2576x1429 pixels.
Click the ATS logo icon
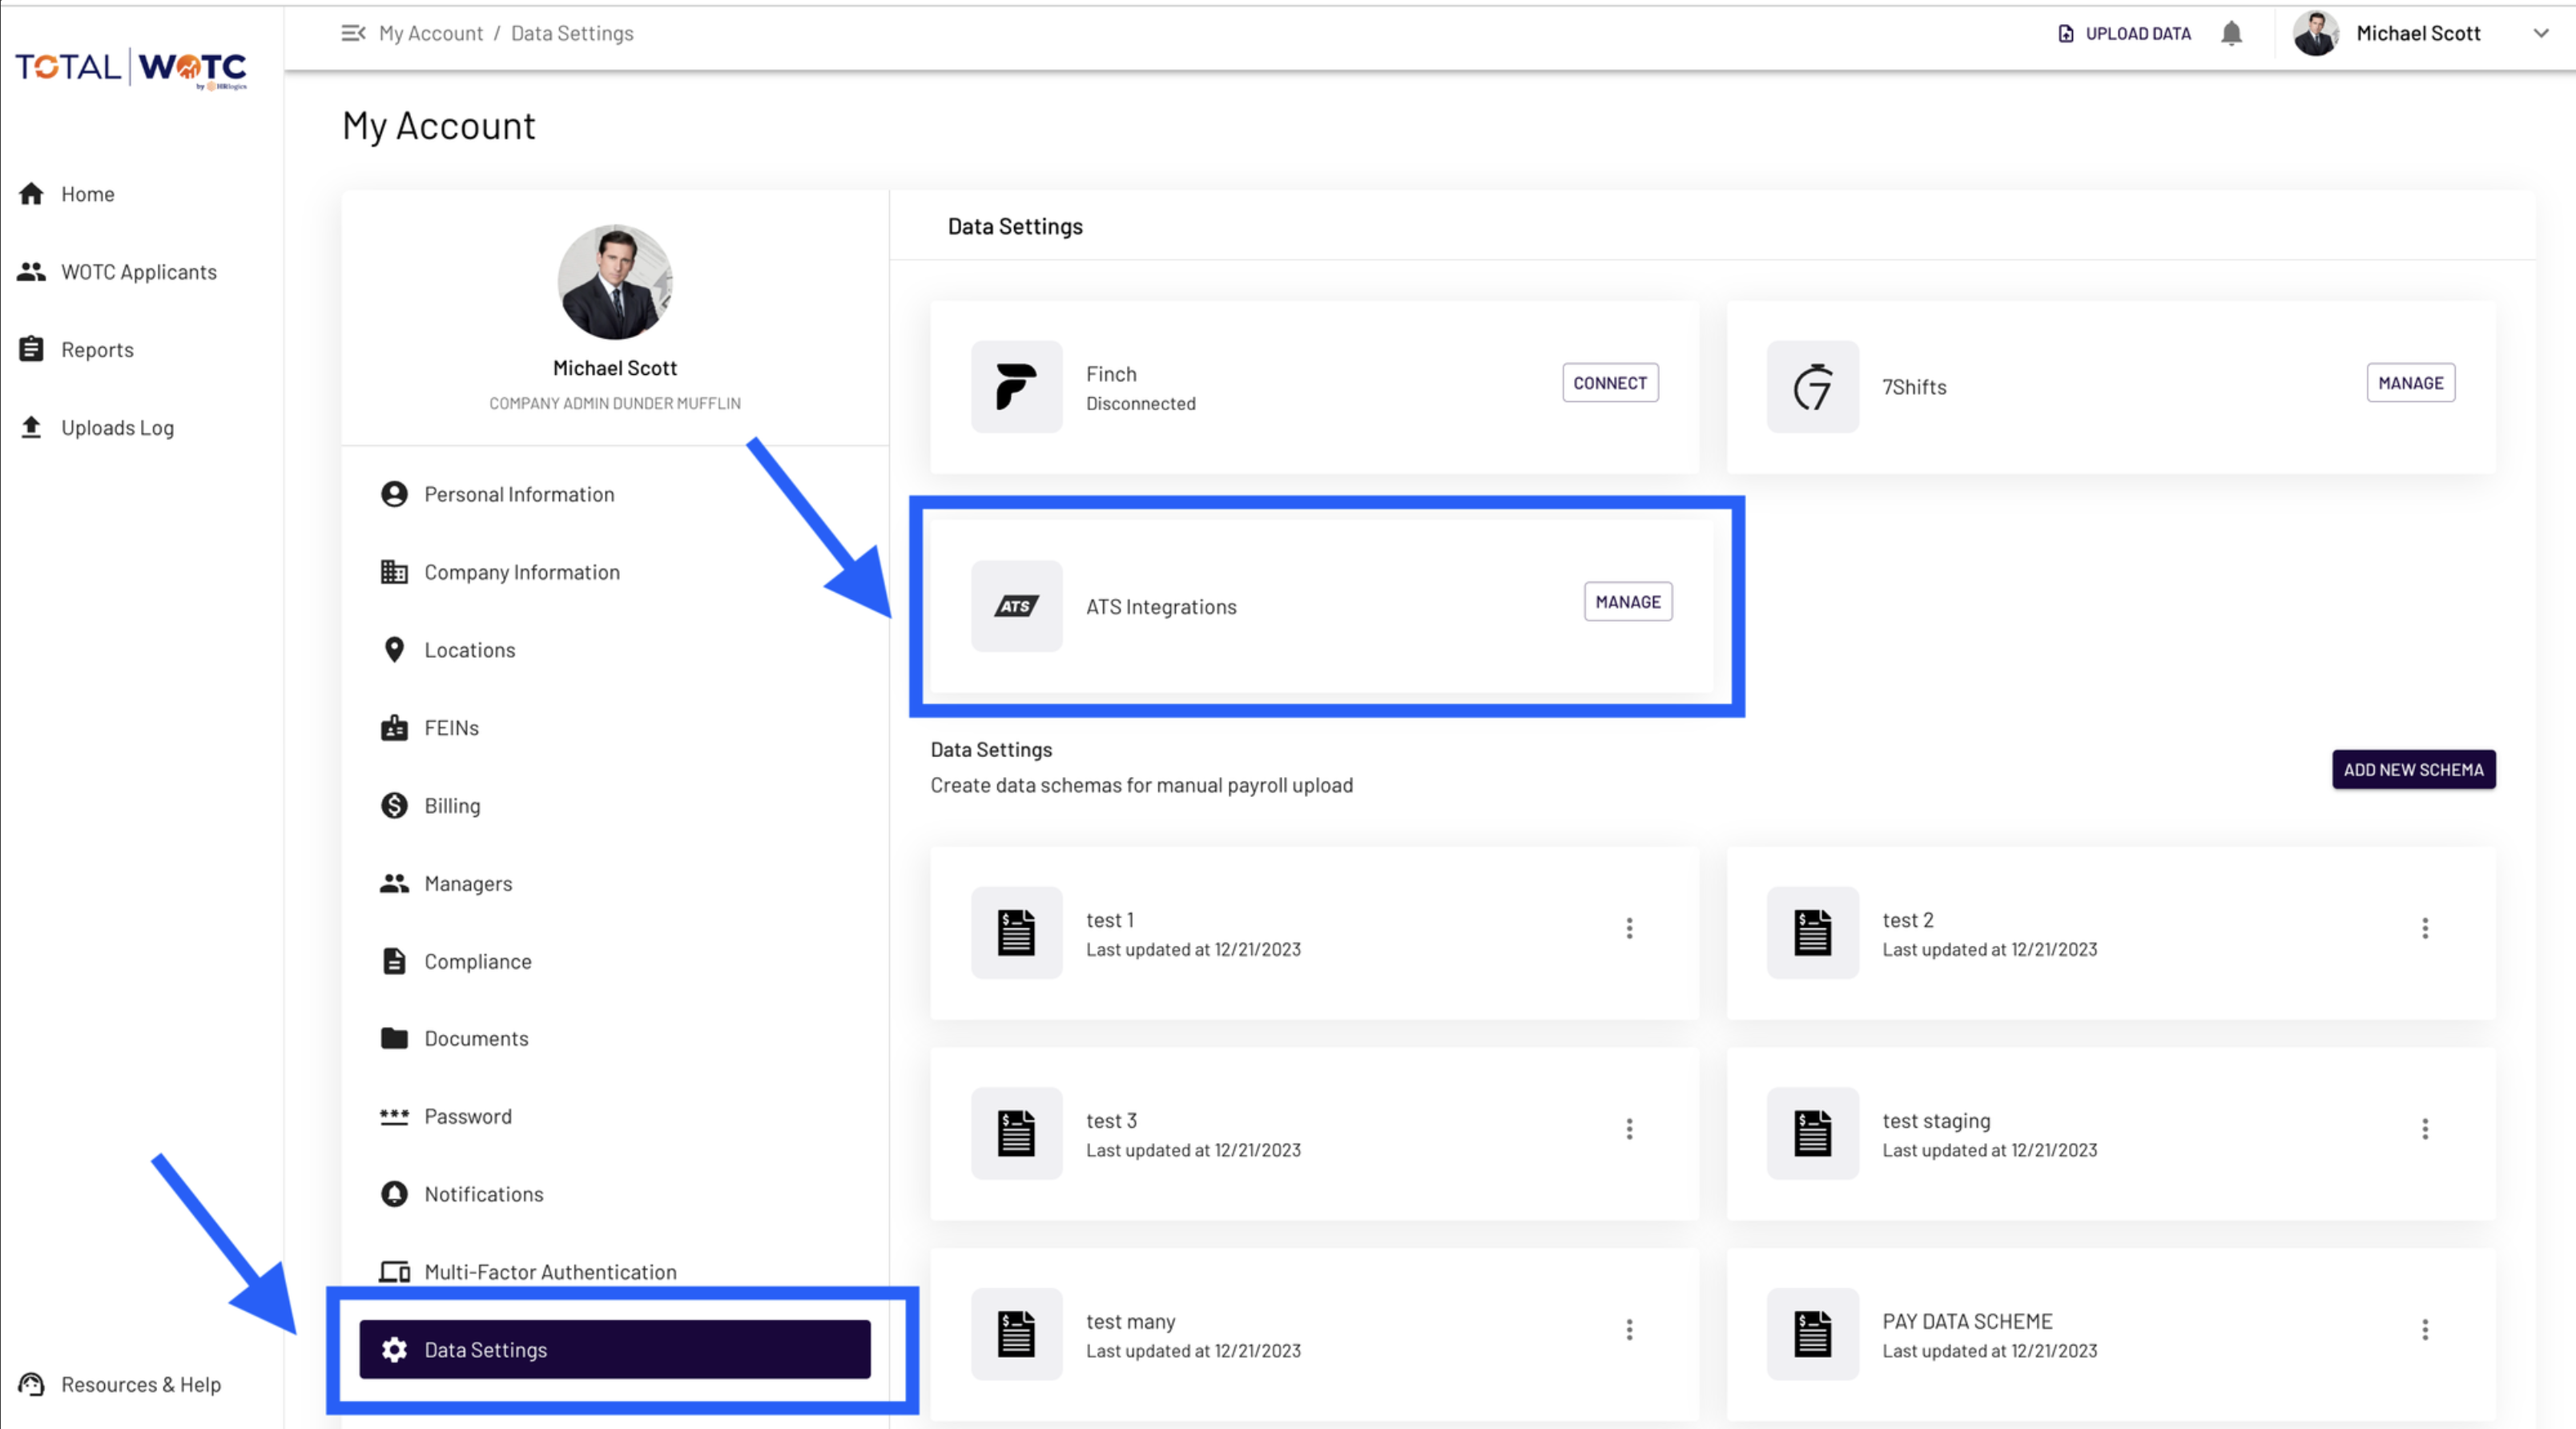(x=1016, y=606)
